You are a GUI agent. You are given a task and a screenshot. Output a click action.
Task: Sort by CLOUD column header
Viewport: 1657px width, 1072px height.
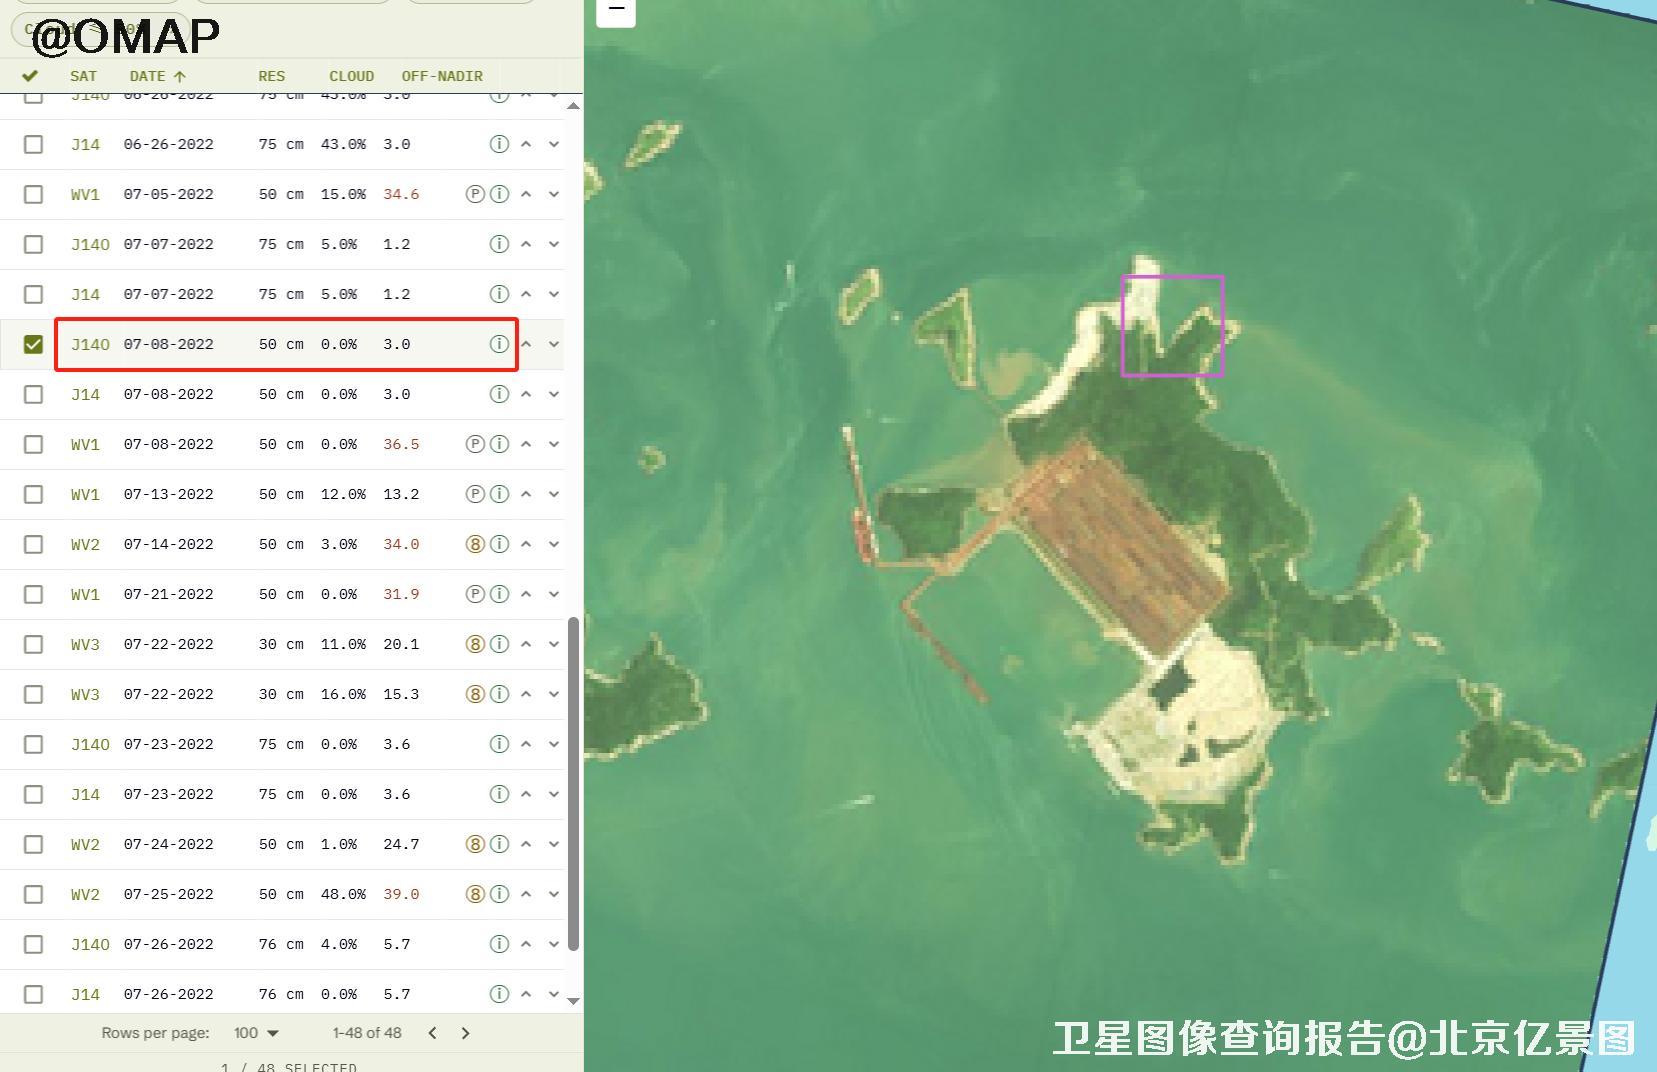coord(351,76)
